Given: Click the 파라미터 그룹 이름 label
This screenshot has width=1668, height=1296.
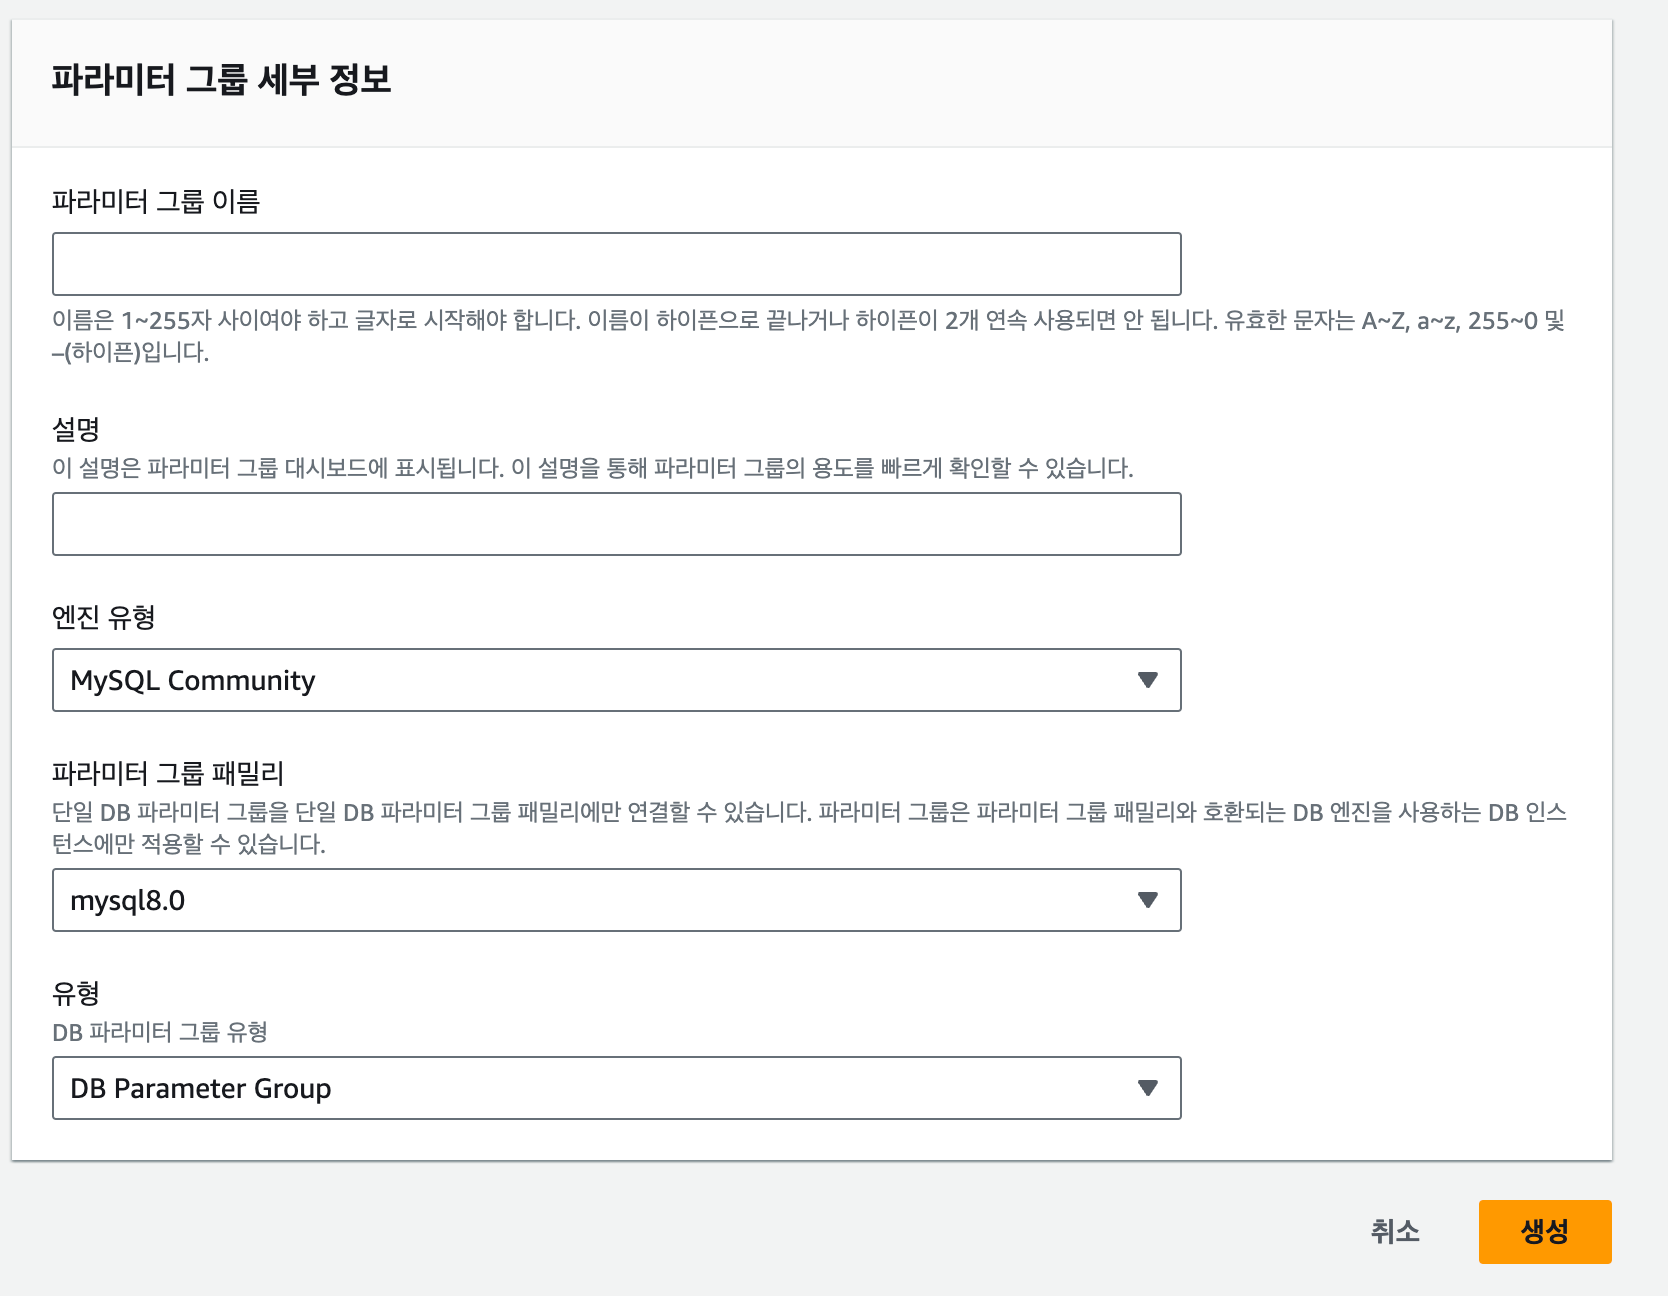Looking at the screenshot, I should pos(156,201).
